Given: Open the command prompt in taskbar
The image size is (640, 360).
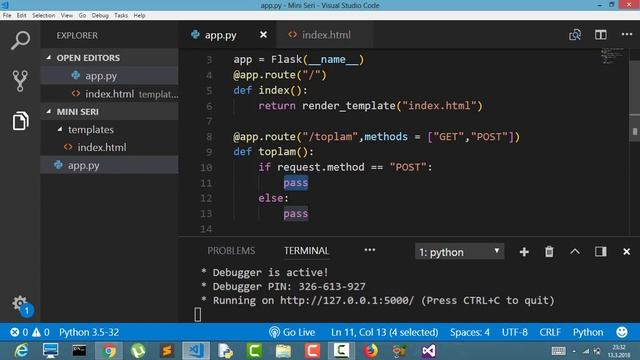Looking at the screenshot, I should click(x=79, y=351).
